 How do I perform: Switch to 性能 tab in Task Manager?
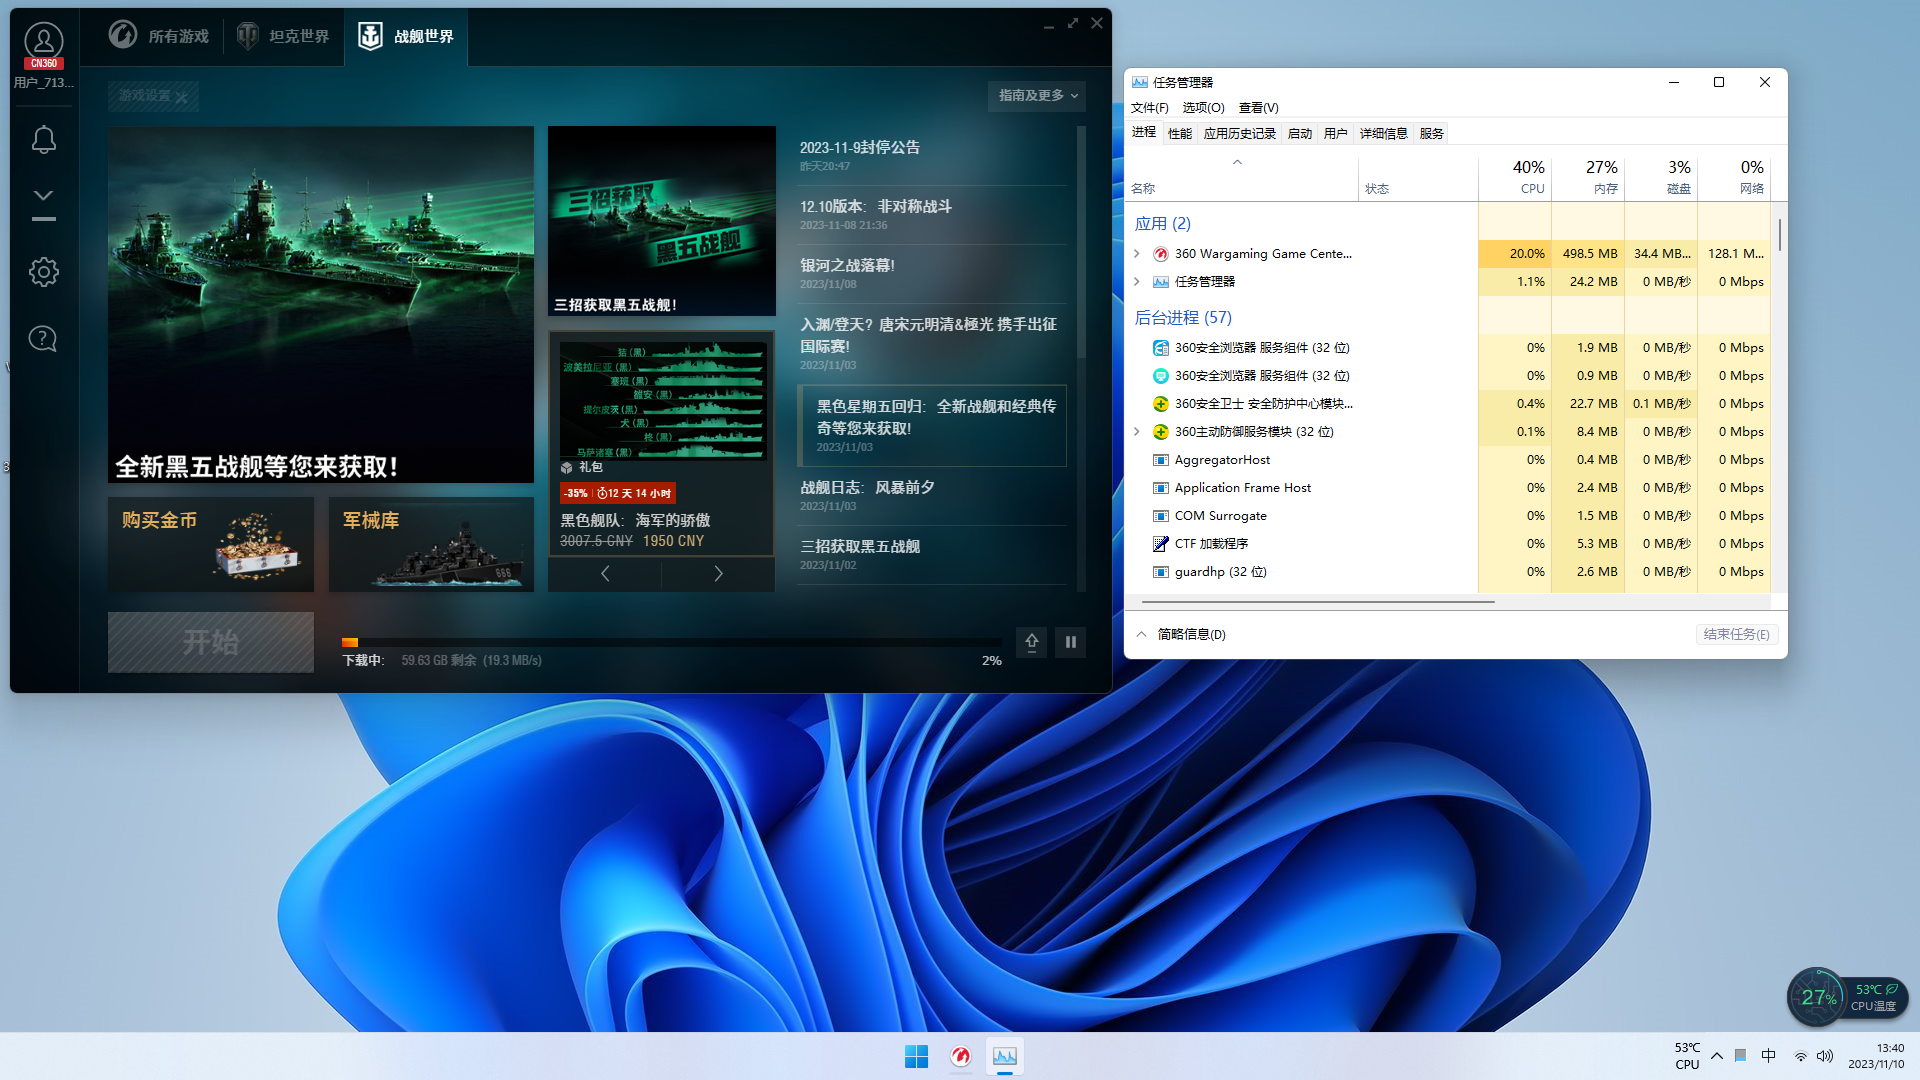[x=1179, y=133]
